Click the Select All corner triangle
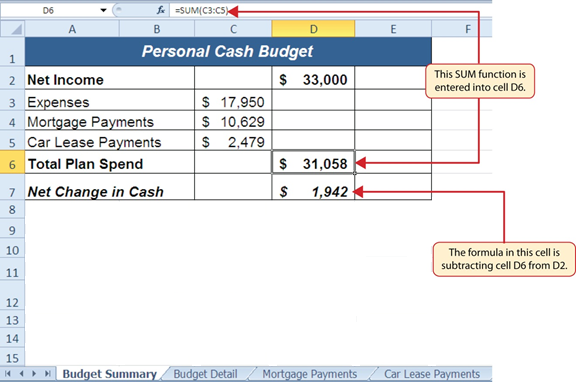Screen dimensions: 584x382 (15, 29)
